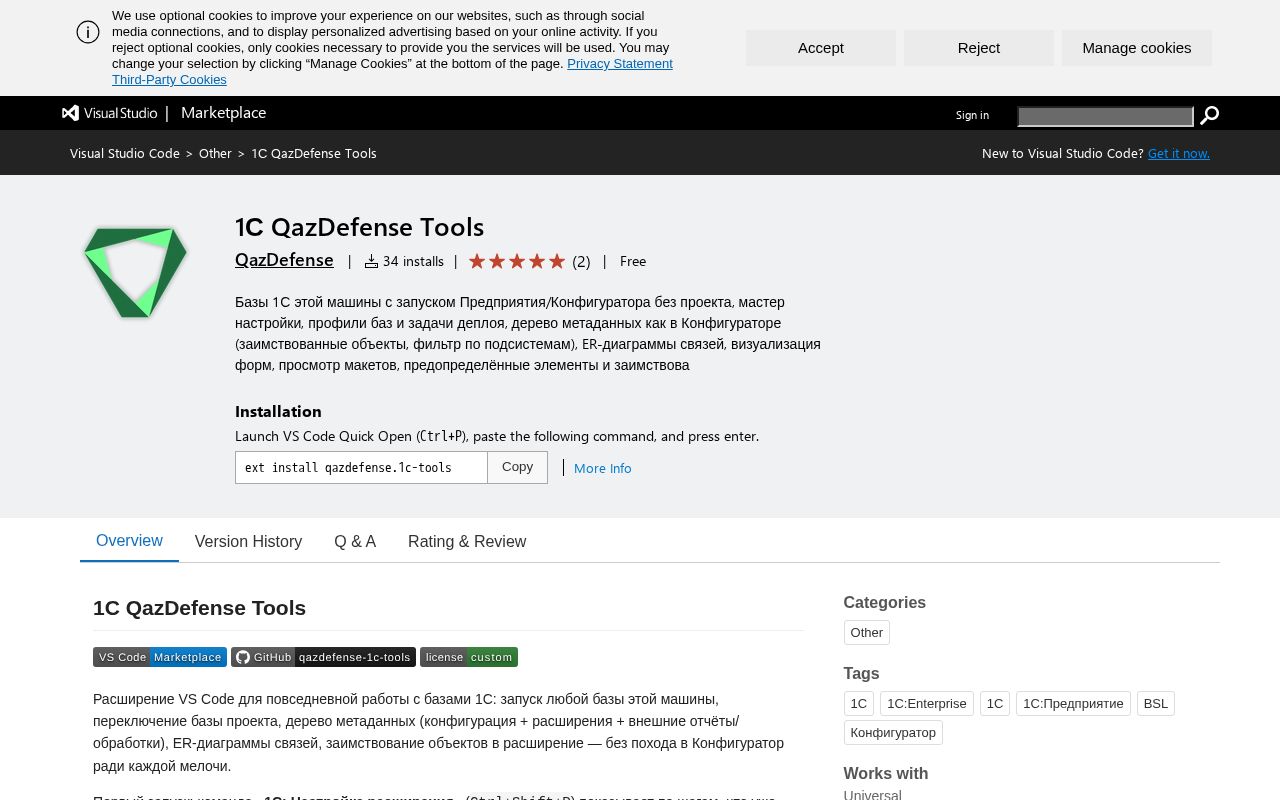
Task: Select the 1C:Предприятие tag
Action: pyautogui.click(x=1073, y=703)
